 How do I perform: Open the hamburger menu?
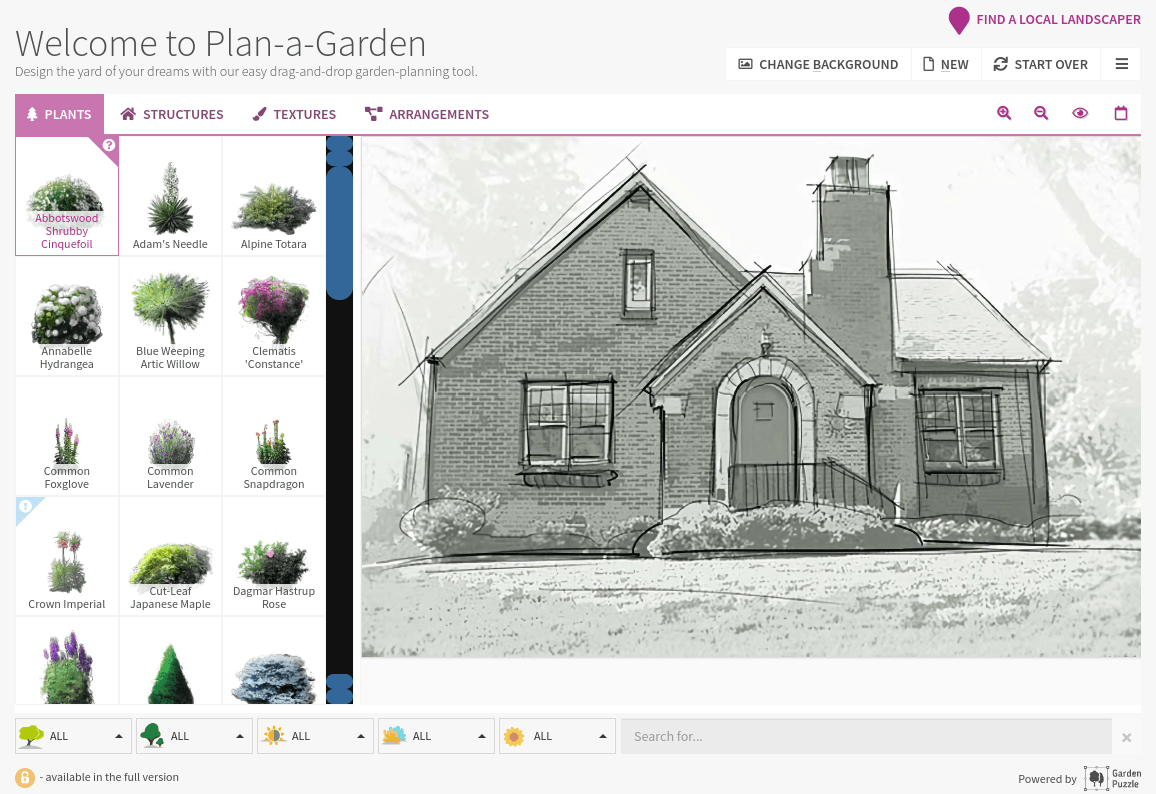pos(1122,64)
